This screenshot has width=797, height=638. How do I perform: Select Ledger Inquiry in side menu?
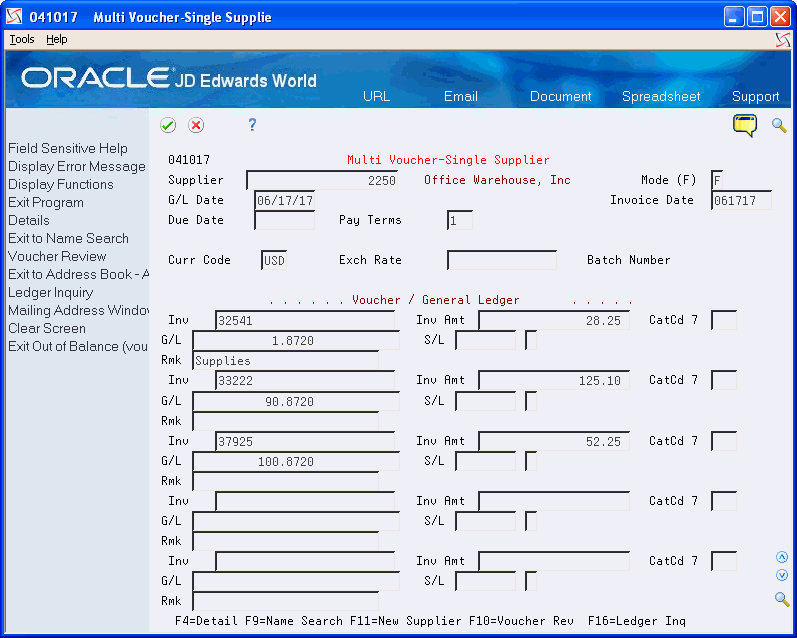point(51,292)
